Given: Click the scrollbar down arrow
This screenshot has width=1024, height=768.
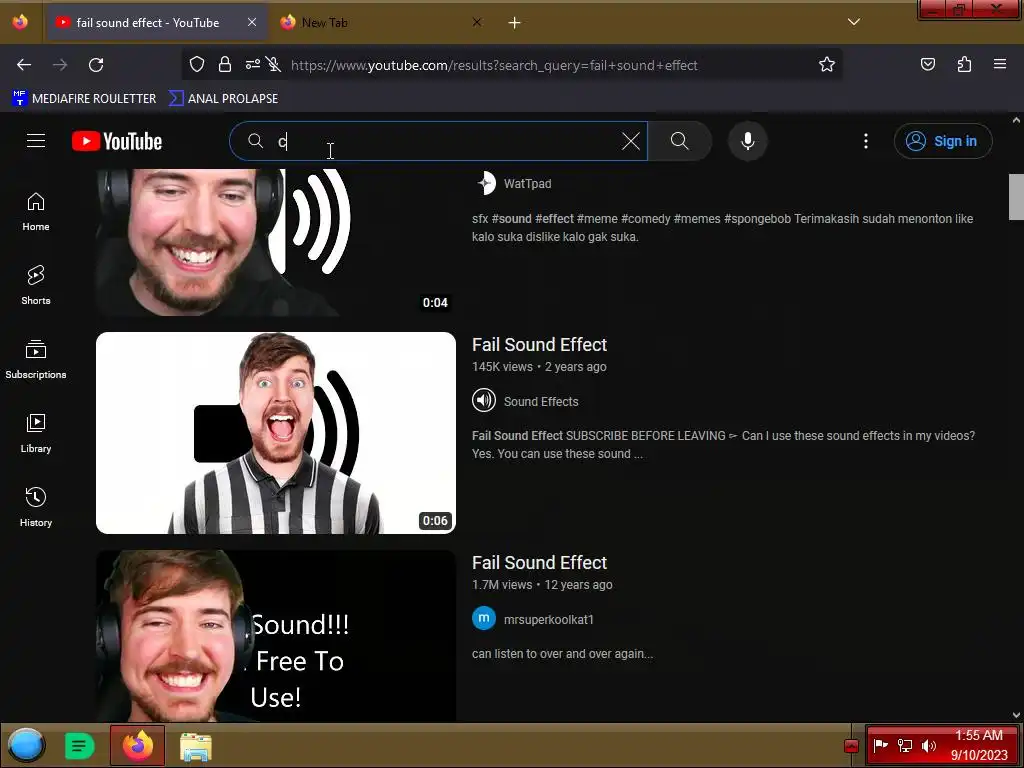Looking at the screenshot, I should click(x=1016, y=715).
